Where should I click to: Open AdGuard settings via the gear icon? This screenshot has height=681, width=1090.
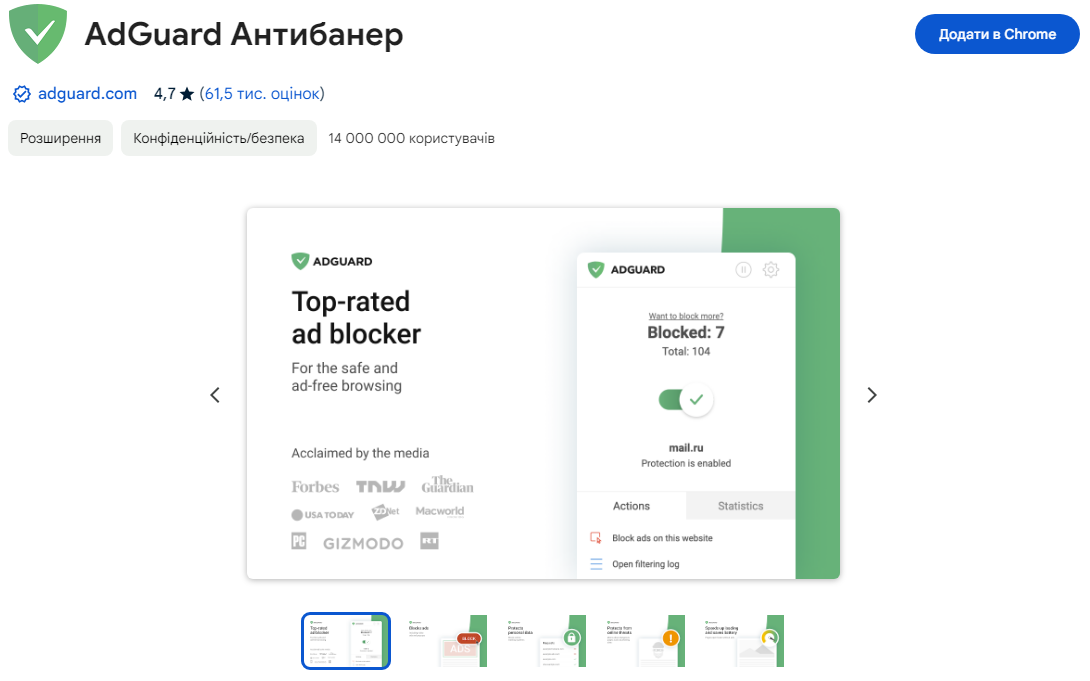point(770,270)
